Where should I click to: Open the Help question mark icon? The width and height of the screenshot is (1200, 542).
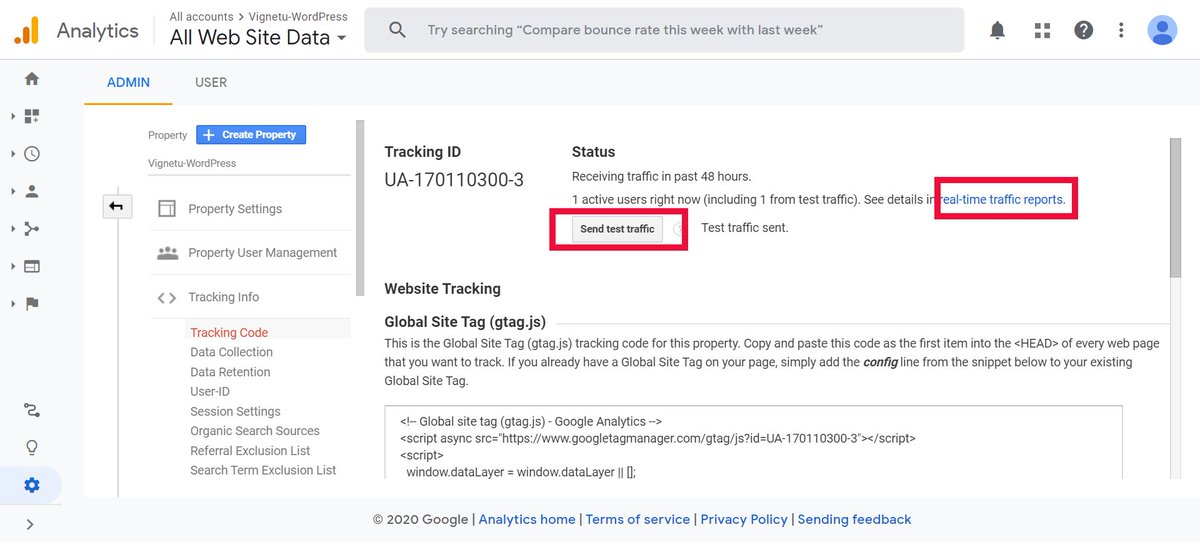1084,30
